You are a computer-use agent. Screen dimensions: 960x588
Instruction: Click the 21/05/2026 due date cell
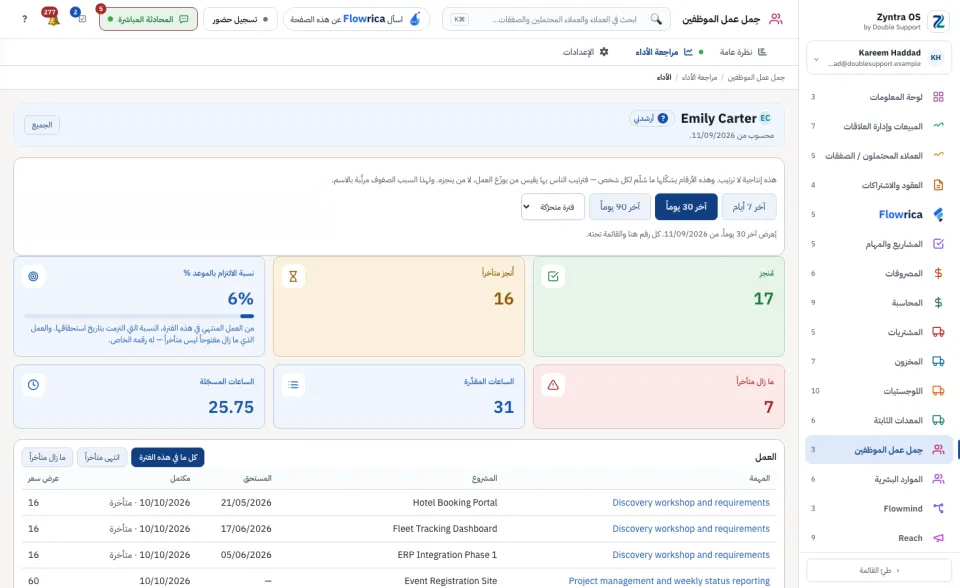[x=246, y=503]
